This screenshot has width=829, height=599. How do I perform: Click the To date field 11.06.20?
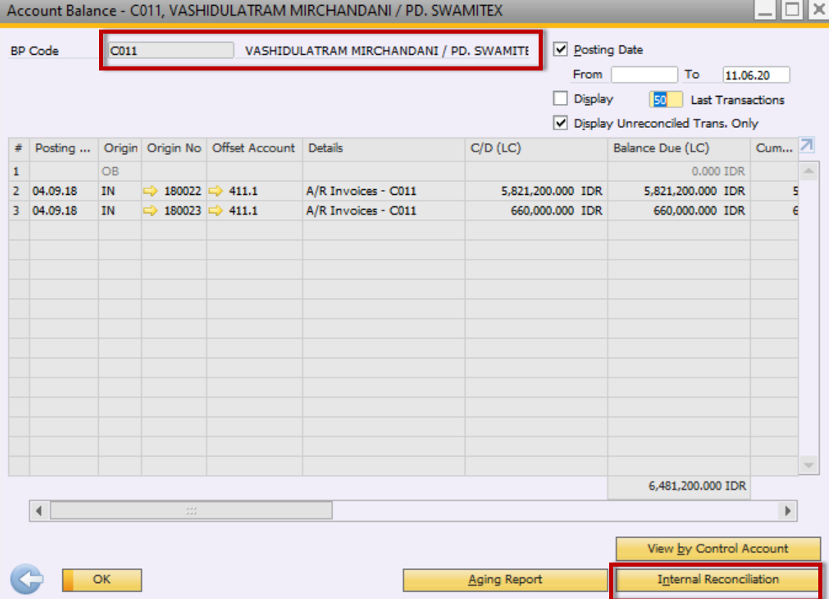[x=756, y=75]
